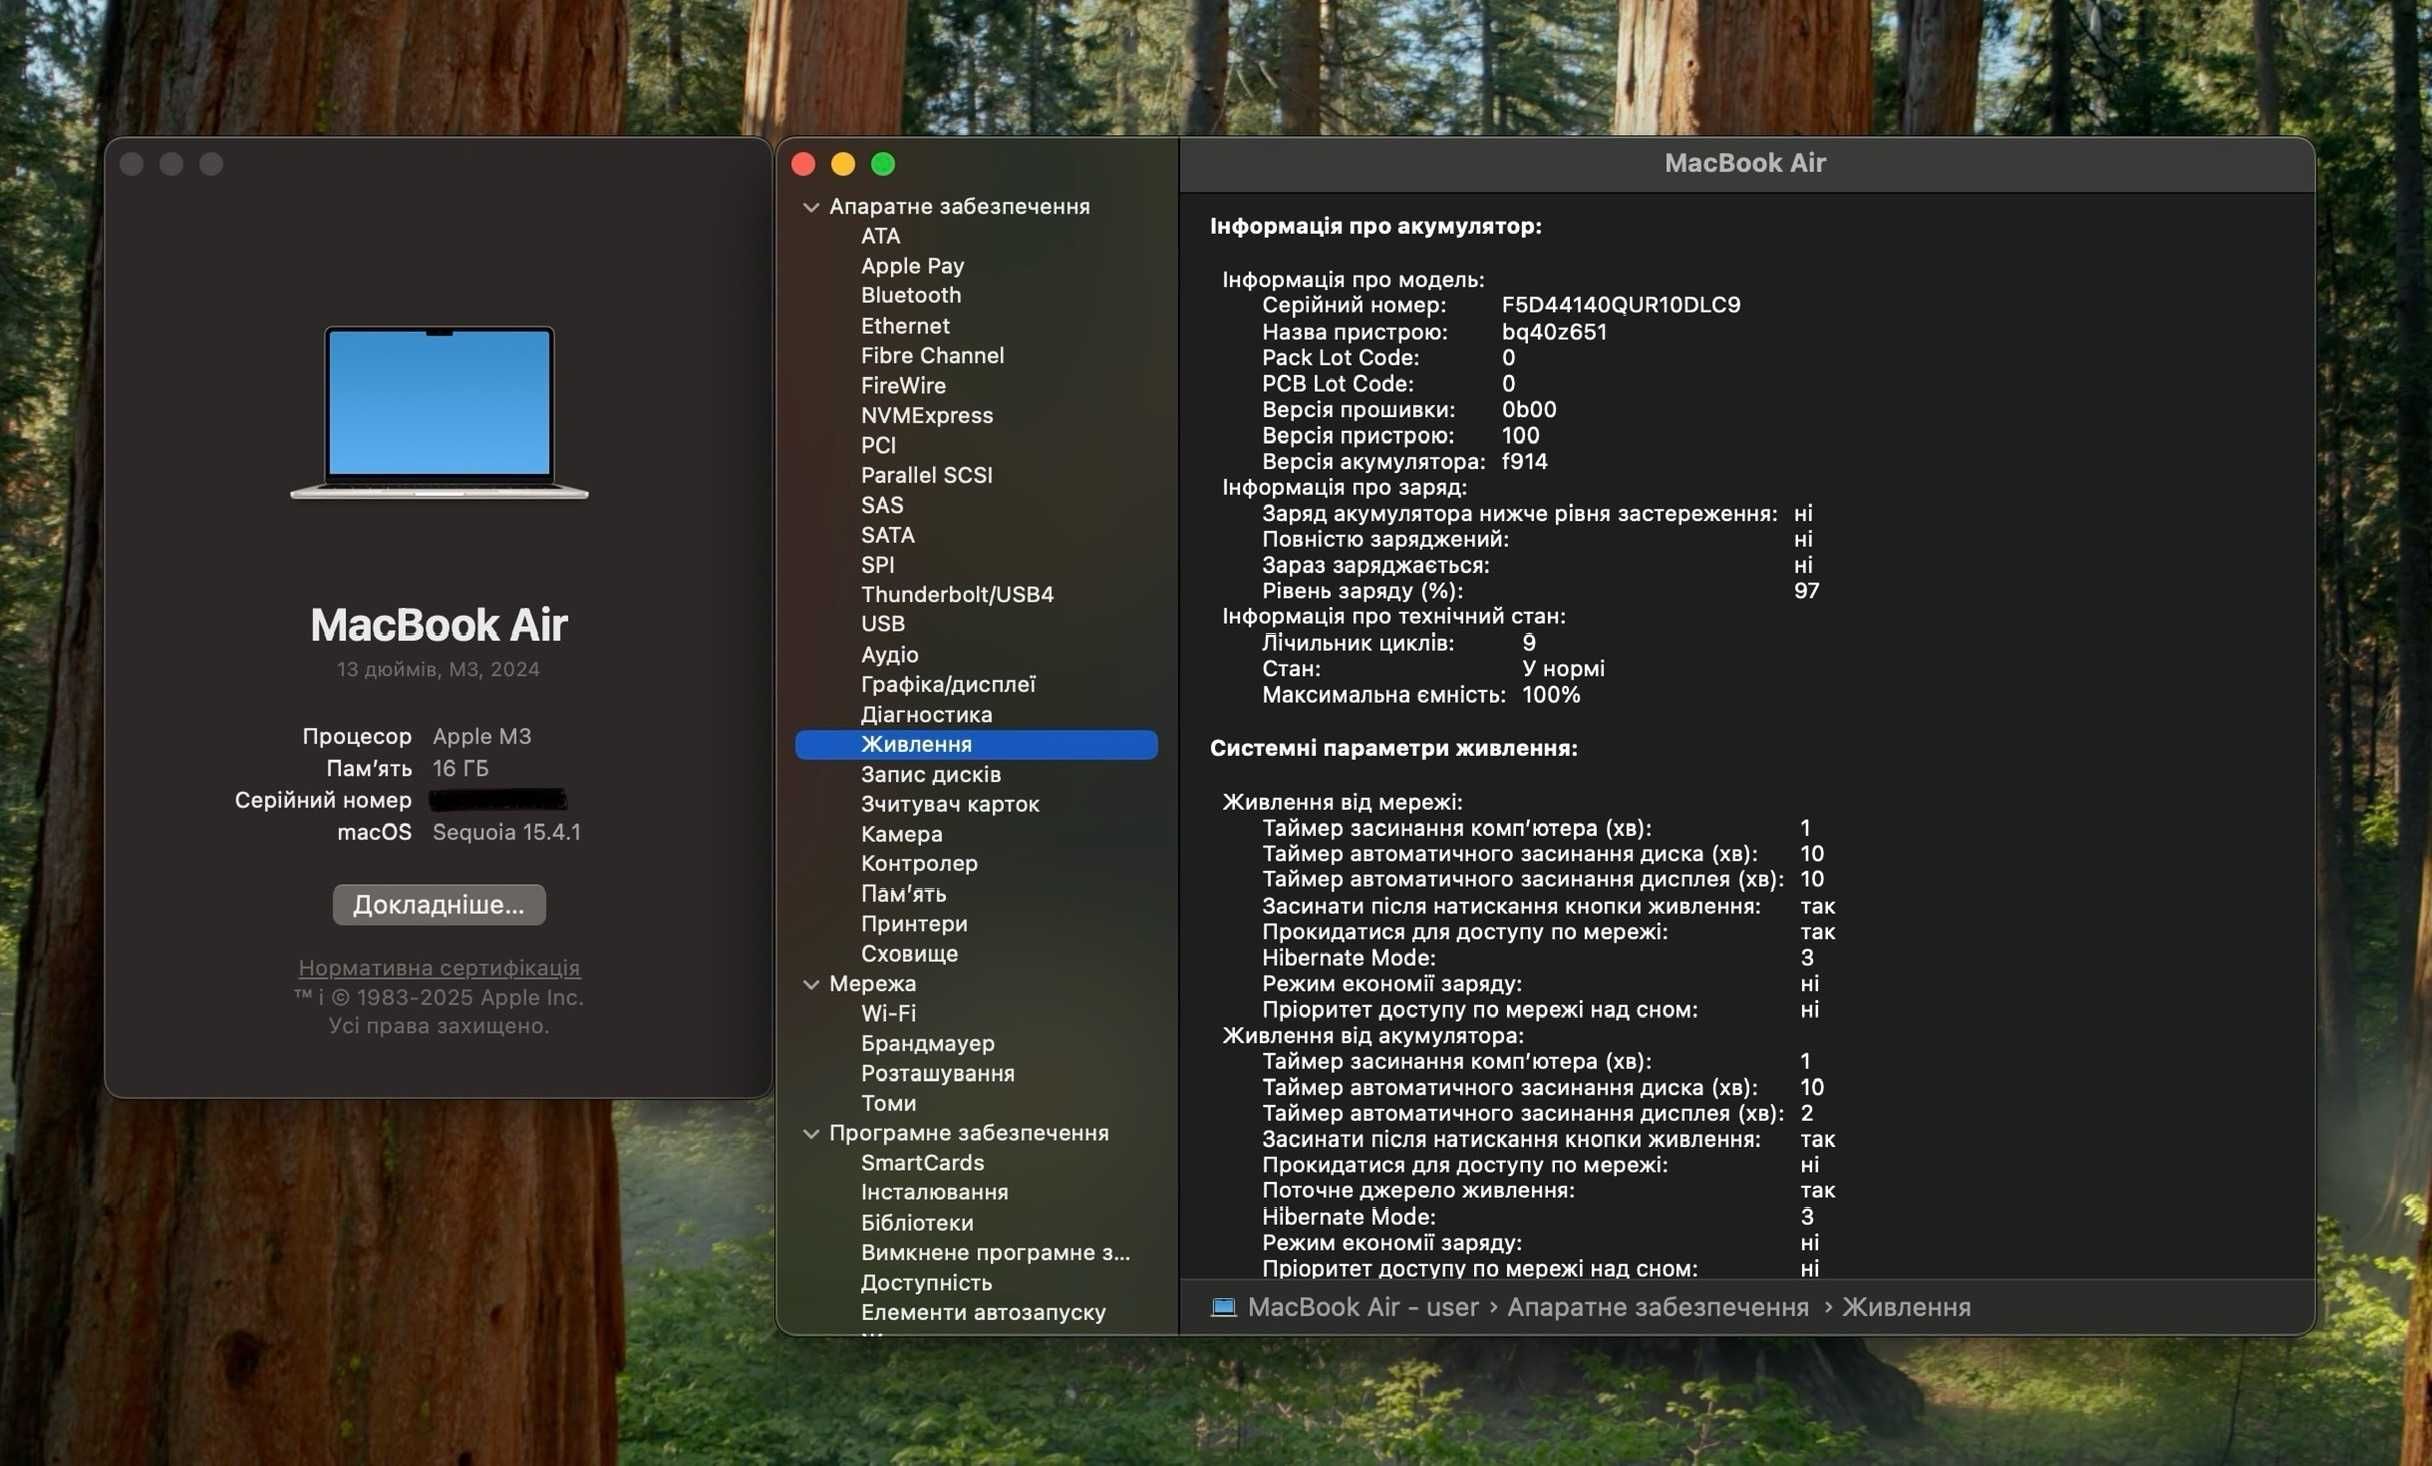This screenshot has width=2432, height=1466.
Task: Select Пам'ять in the sidebar list
Action: (x=903, y=893)
